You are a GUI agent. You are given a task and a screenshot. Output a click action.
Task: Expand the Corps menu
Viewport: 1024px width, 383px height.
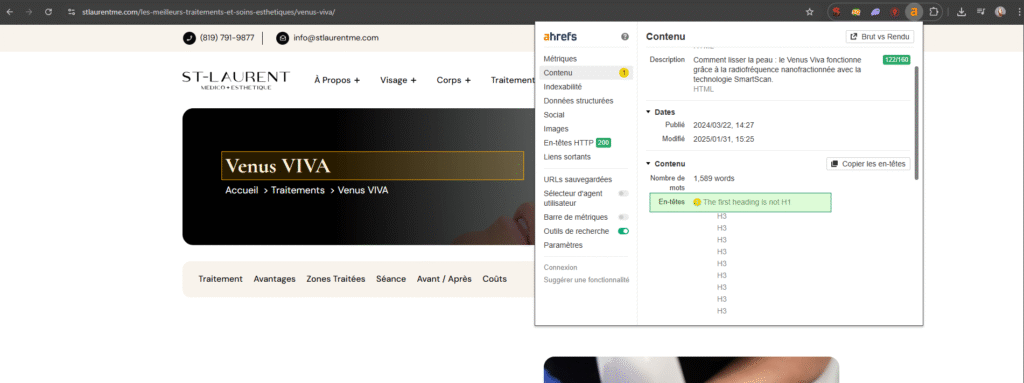(x=454, y=80)
